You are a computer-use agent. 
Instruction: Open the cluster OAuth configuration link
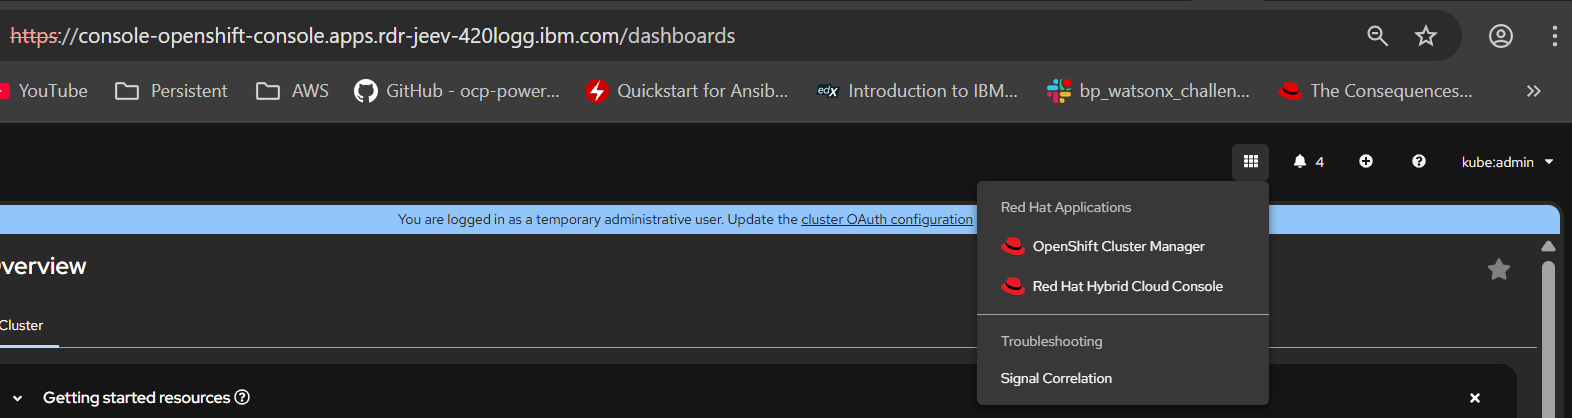tap(886, 219)
